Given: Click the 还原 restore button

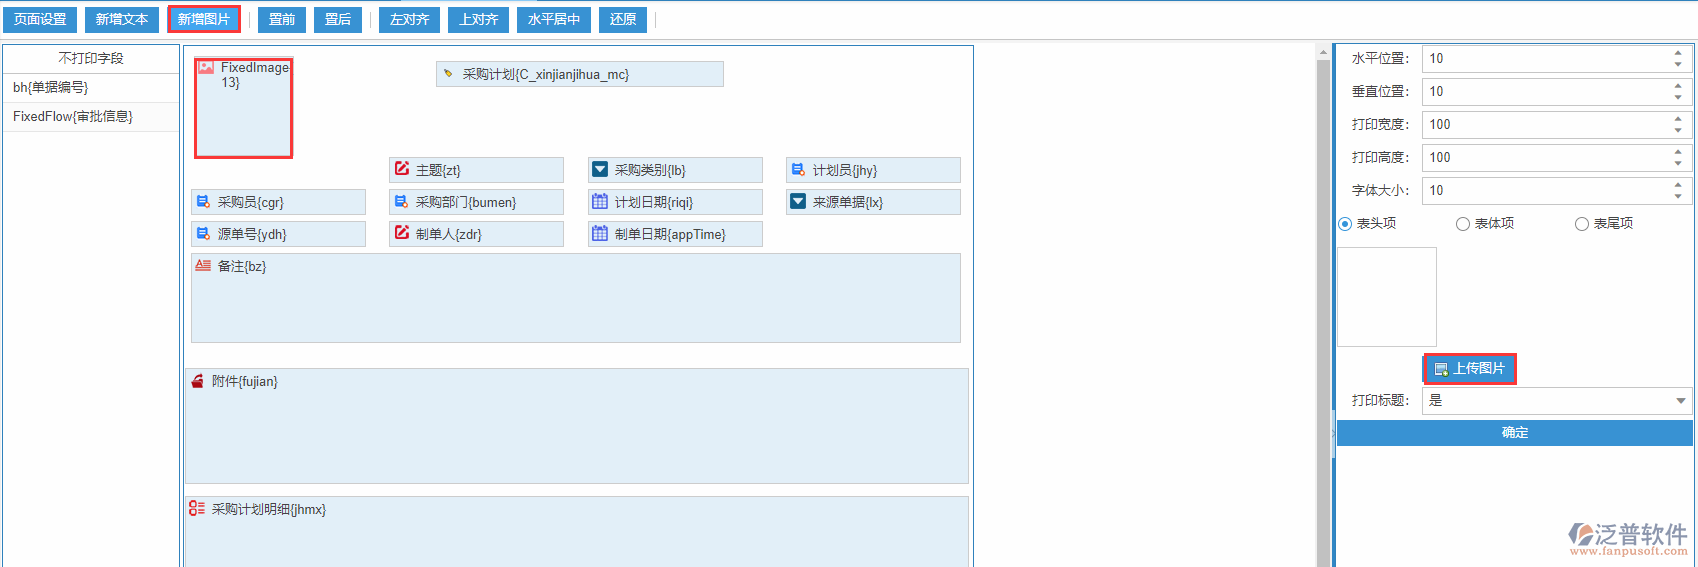Looking at the screenshot, I should pos(623,20).
